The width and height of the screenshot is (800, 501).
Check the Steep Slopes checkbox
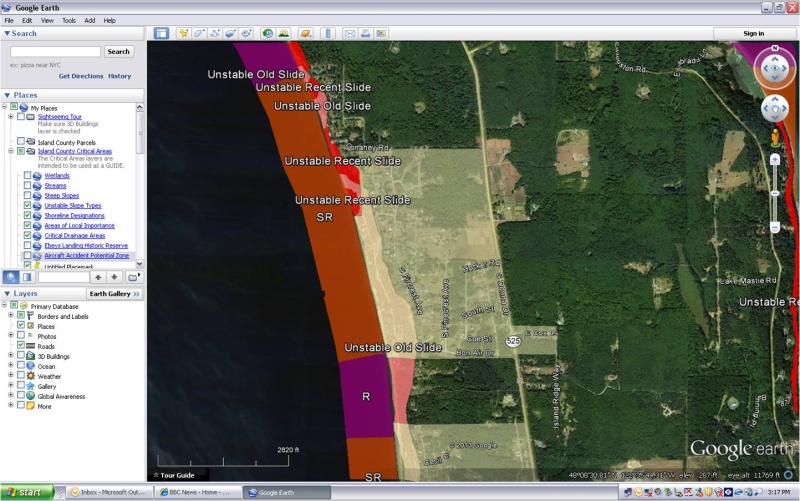pos(28,195)
